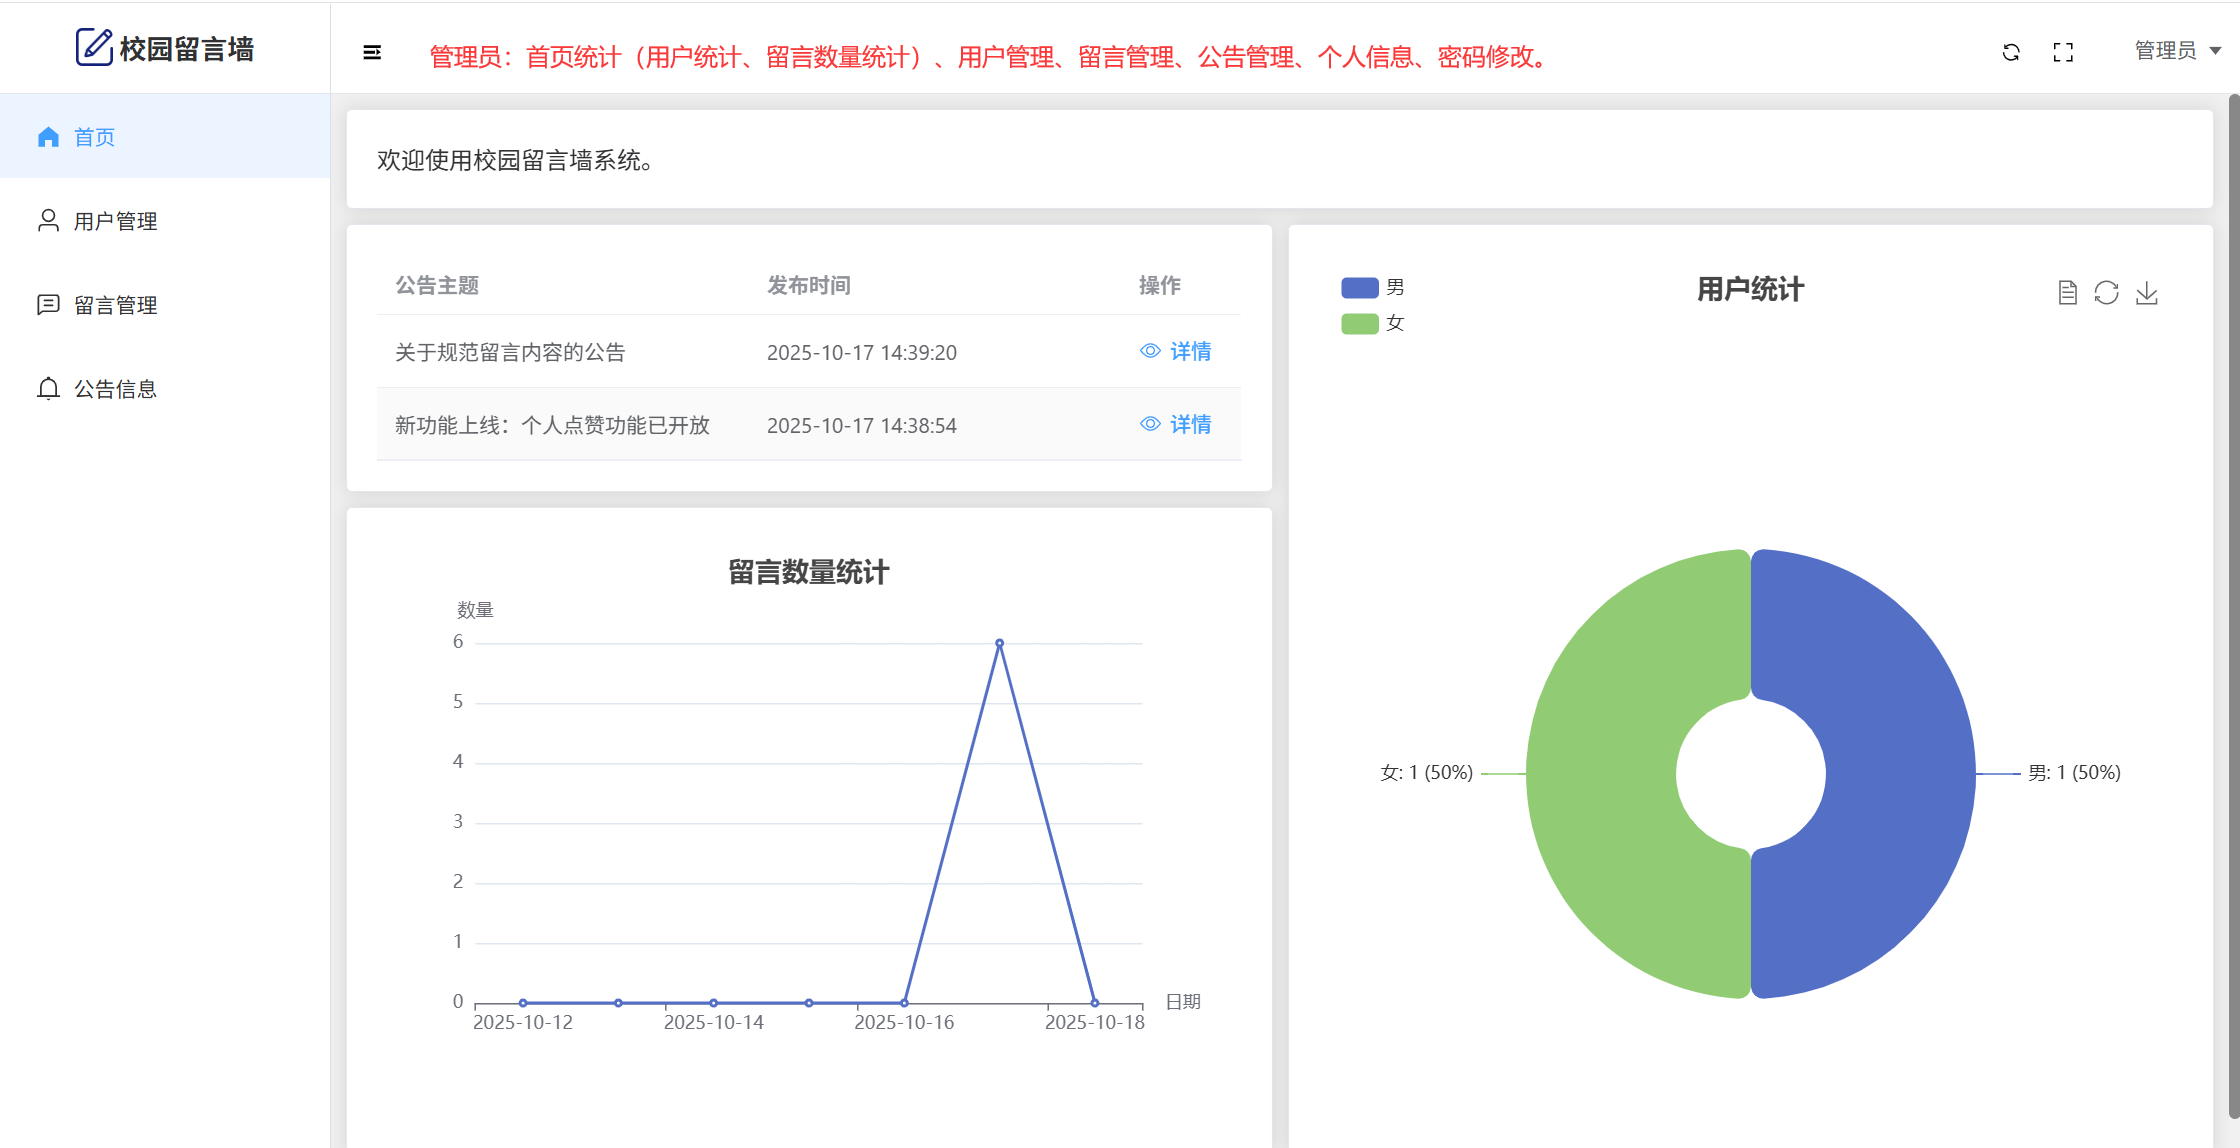Click the dropdown arrow beside 管理员

[x=2215, y=51]
